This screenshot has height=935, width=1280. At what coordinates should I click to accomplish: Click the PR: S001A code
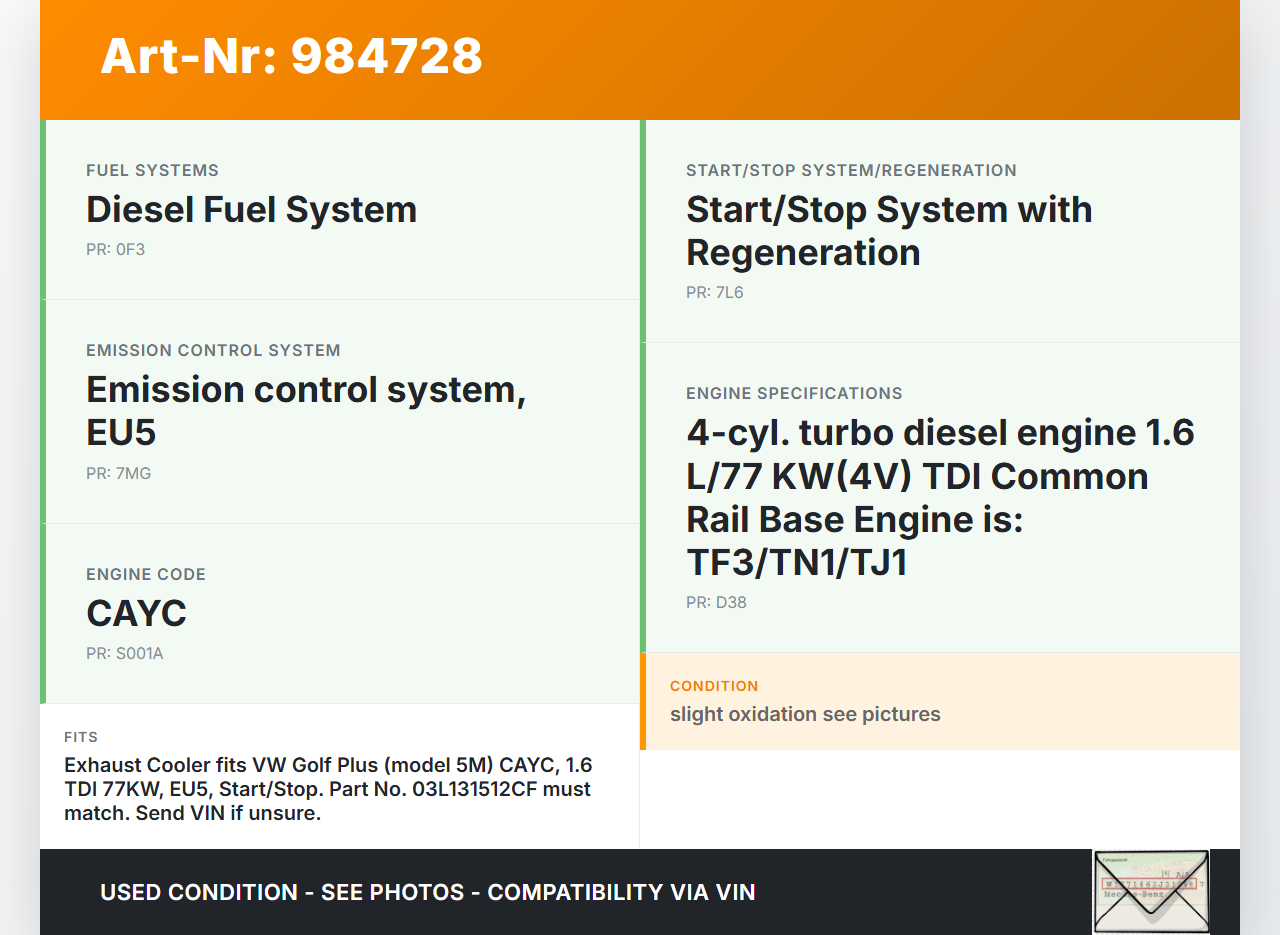(124, 653)
